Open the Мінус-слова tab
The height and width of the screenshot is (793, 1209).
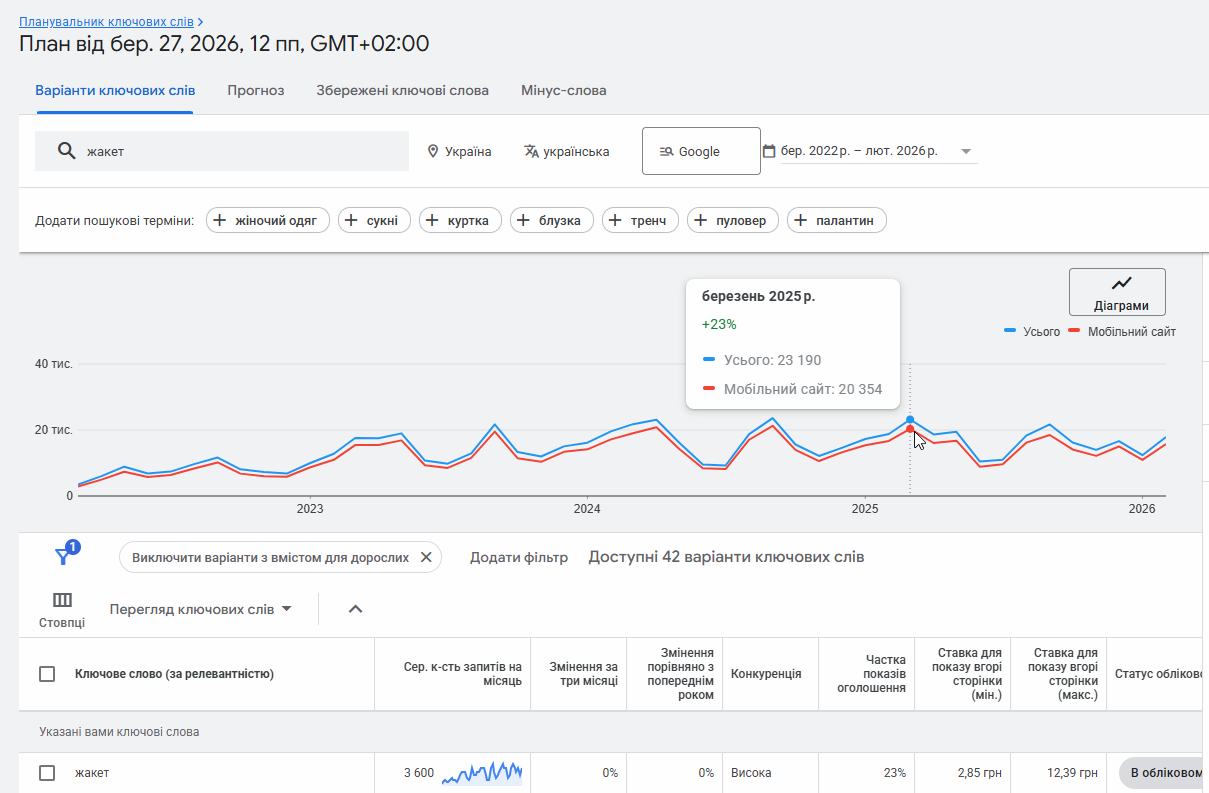coord(563,90)
